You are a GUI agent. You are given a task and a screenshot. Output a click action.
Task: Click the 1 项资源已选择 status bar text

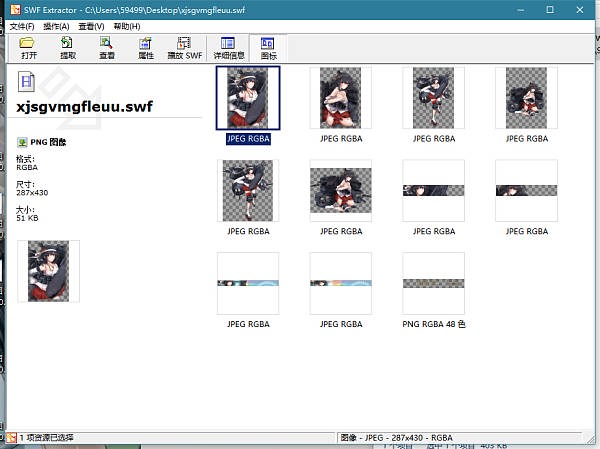tap(46, 438)
